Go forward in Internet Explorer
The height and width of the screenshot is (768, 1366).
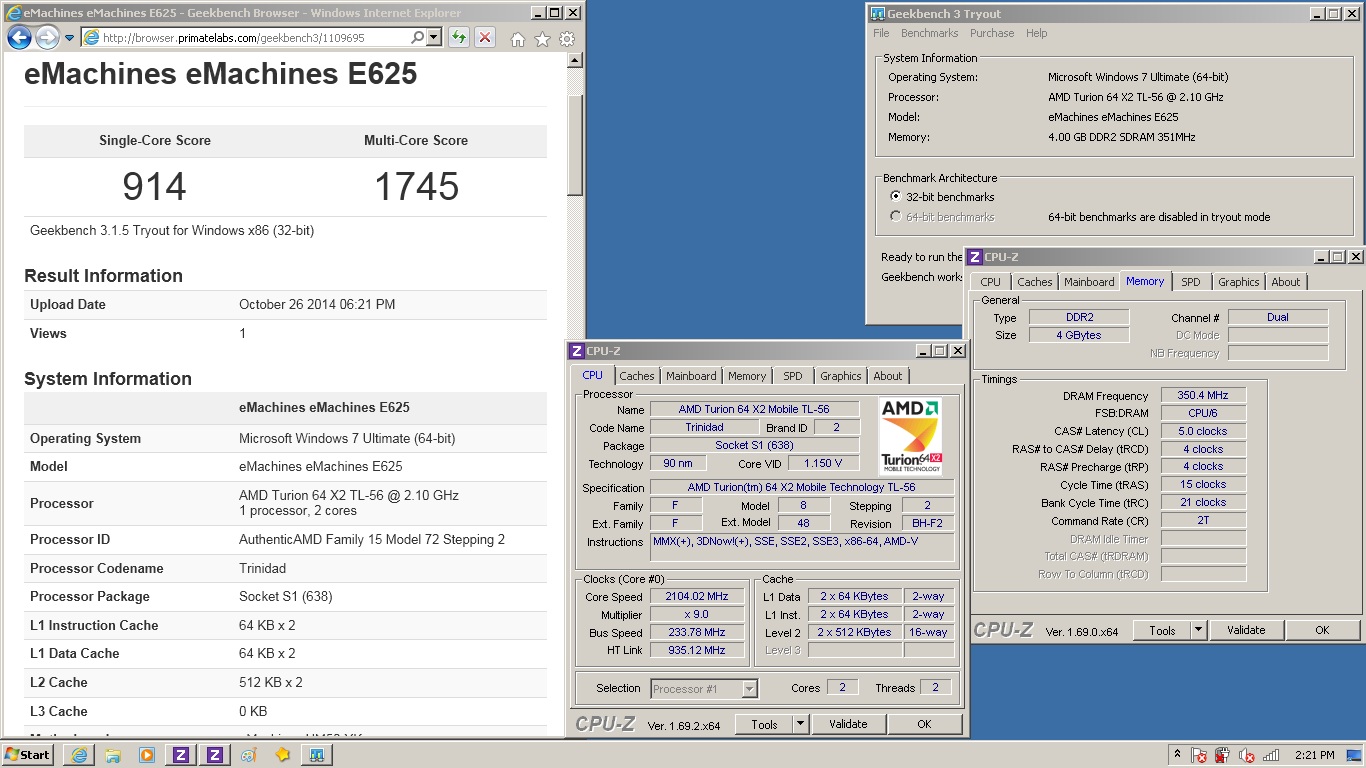coord(47,37)
